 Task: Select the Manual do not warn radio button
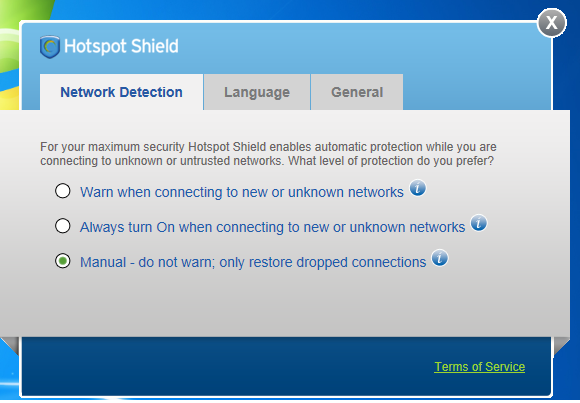(63, 261)
